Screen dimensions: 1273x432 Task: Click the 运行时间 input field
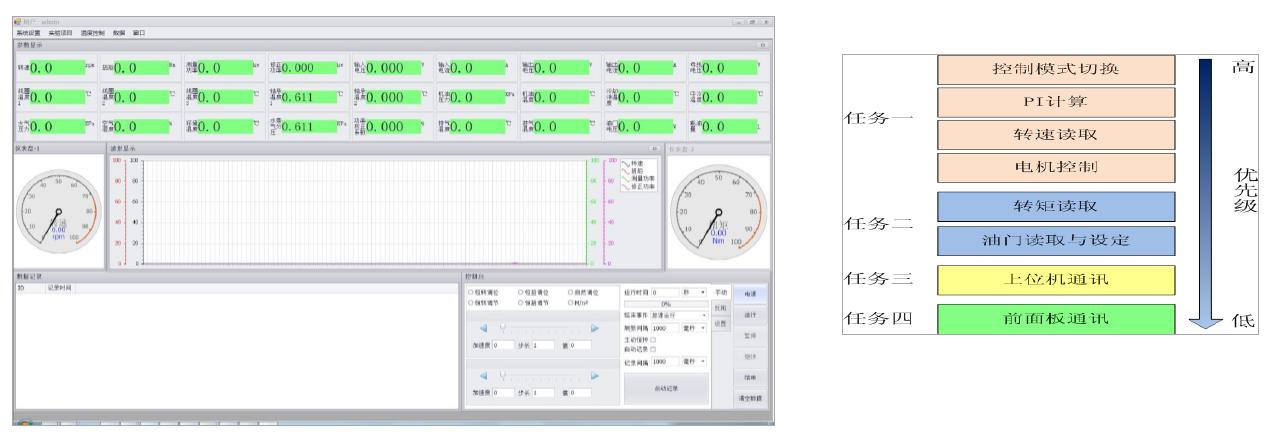coord(666,291)
